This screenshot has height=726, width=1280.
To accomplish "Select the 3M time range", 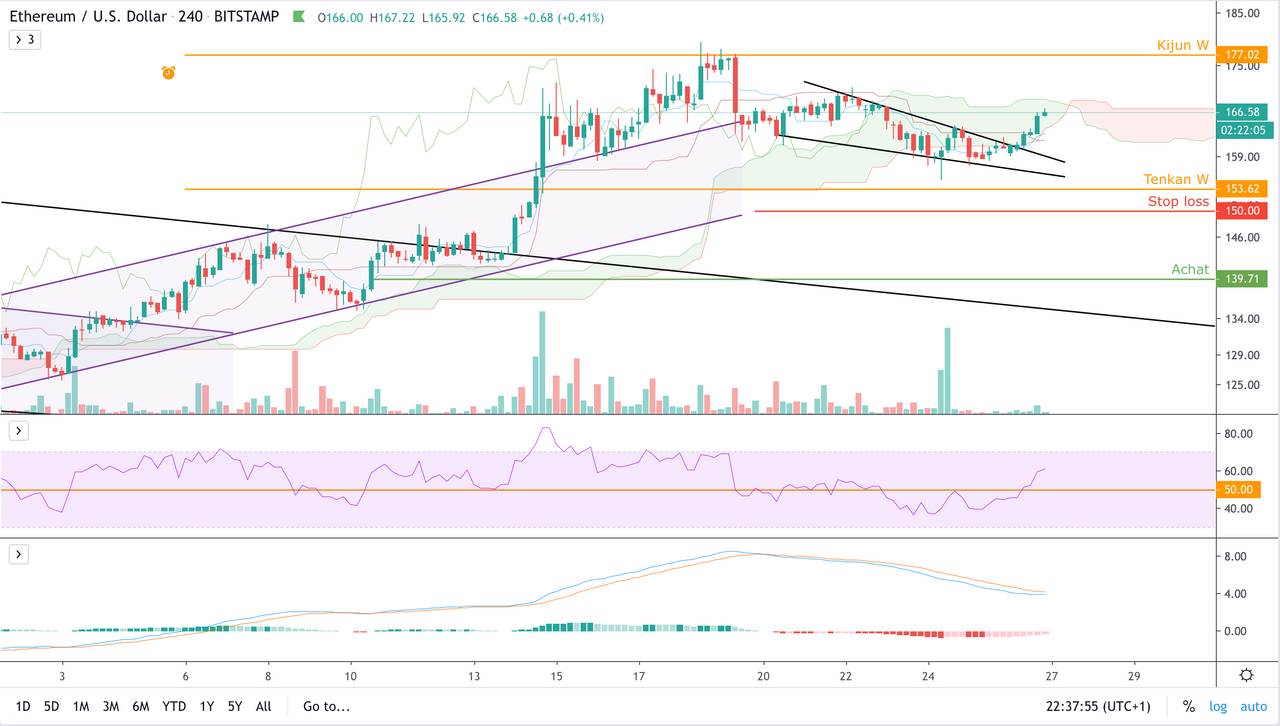I will (112, 706).
